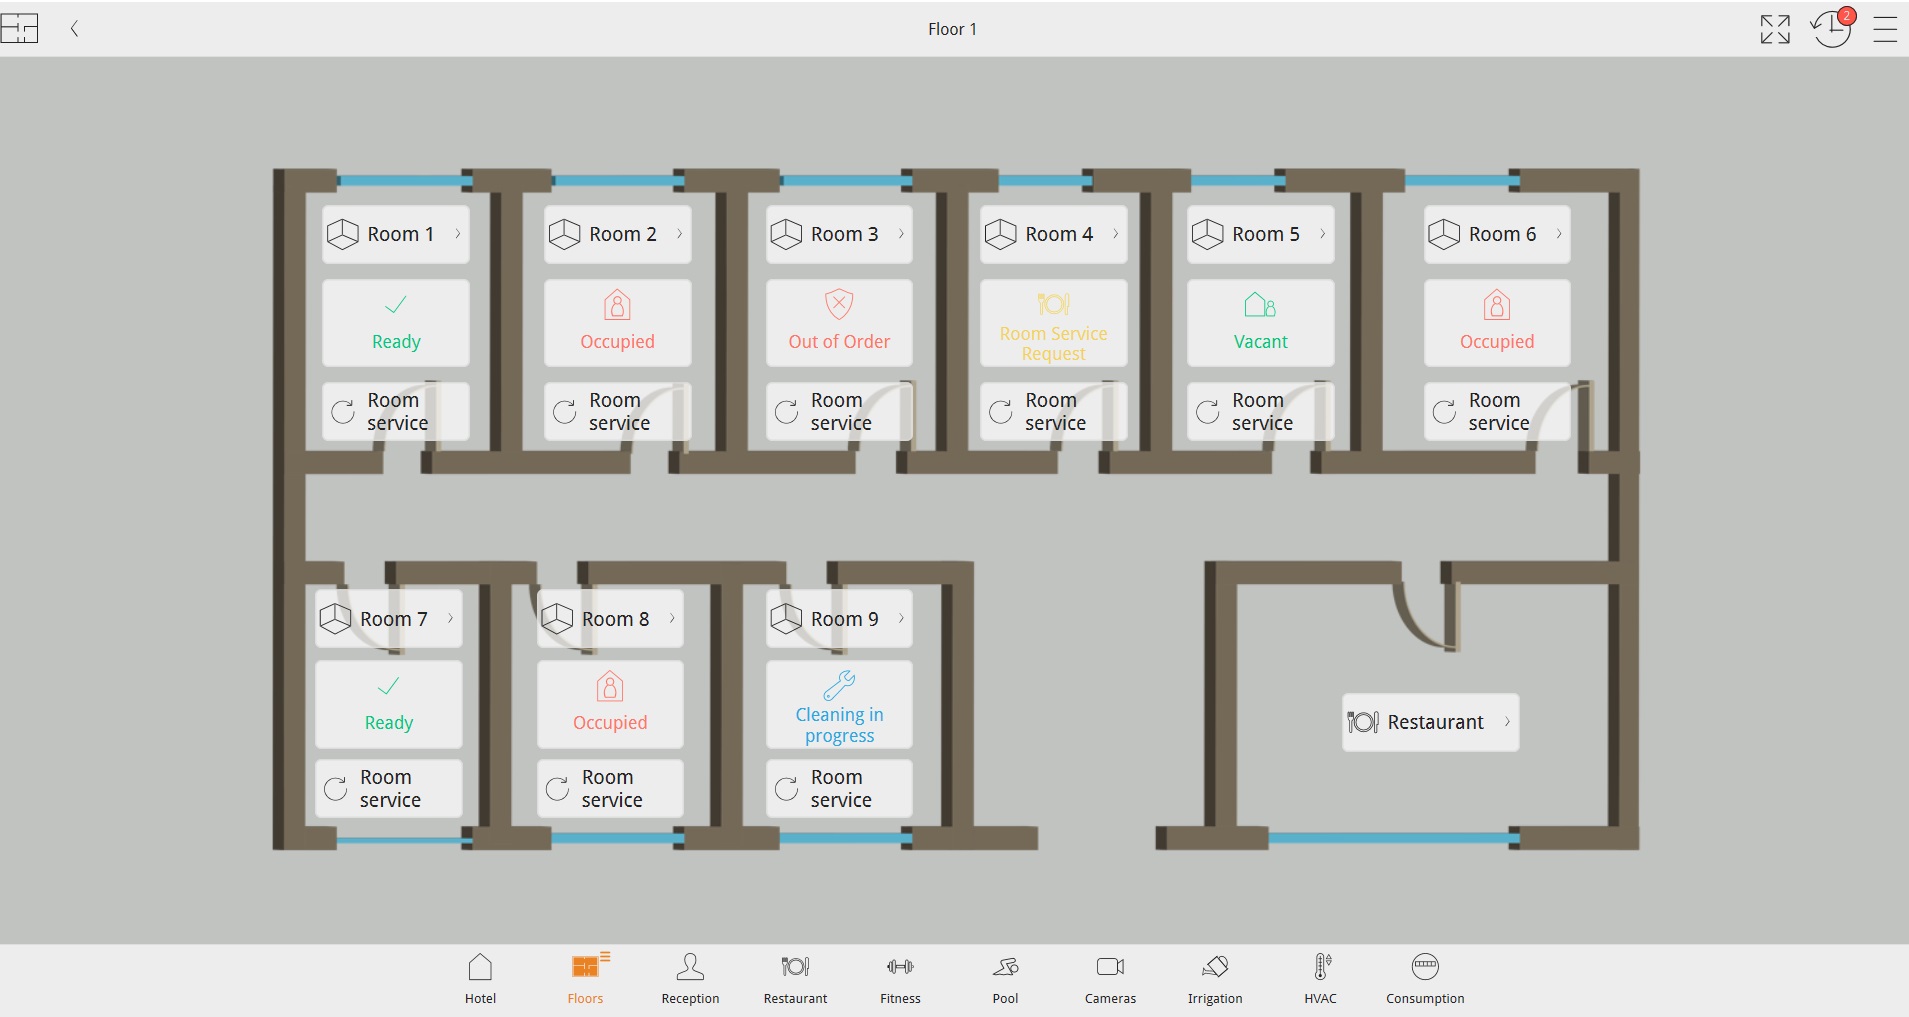Open the floor plan layout icon

[20, 29]
